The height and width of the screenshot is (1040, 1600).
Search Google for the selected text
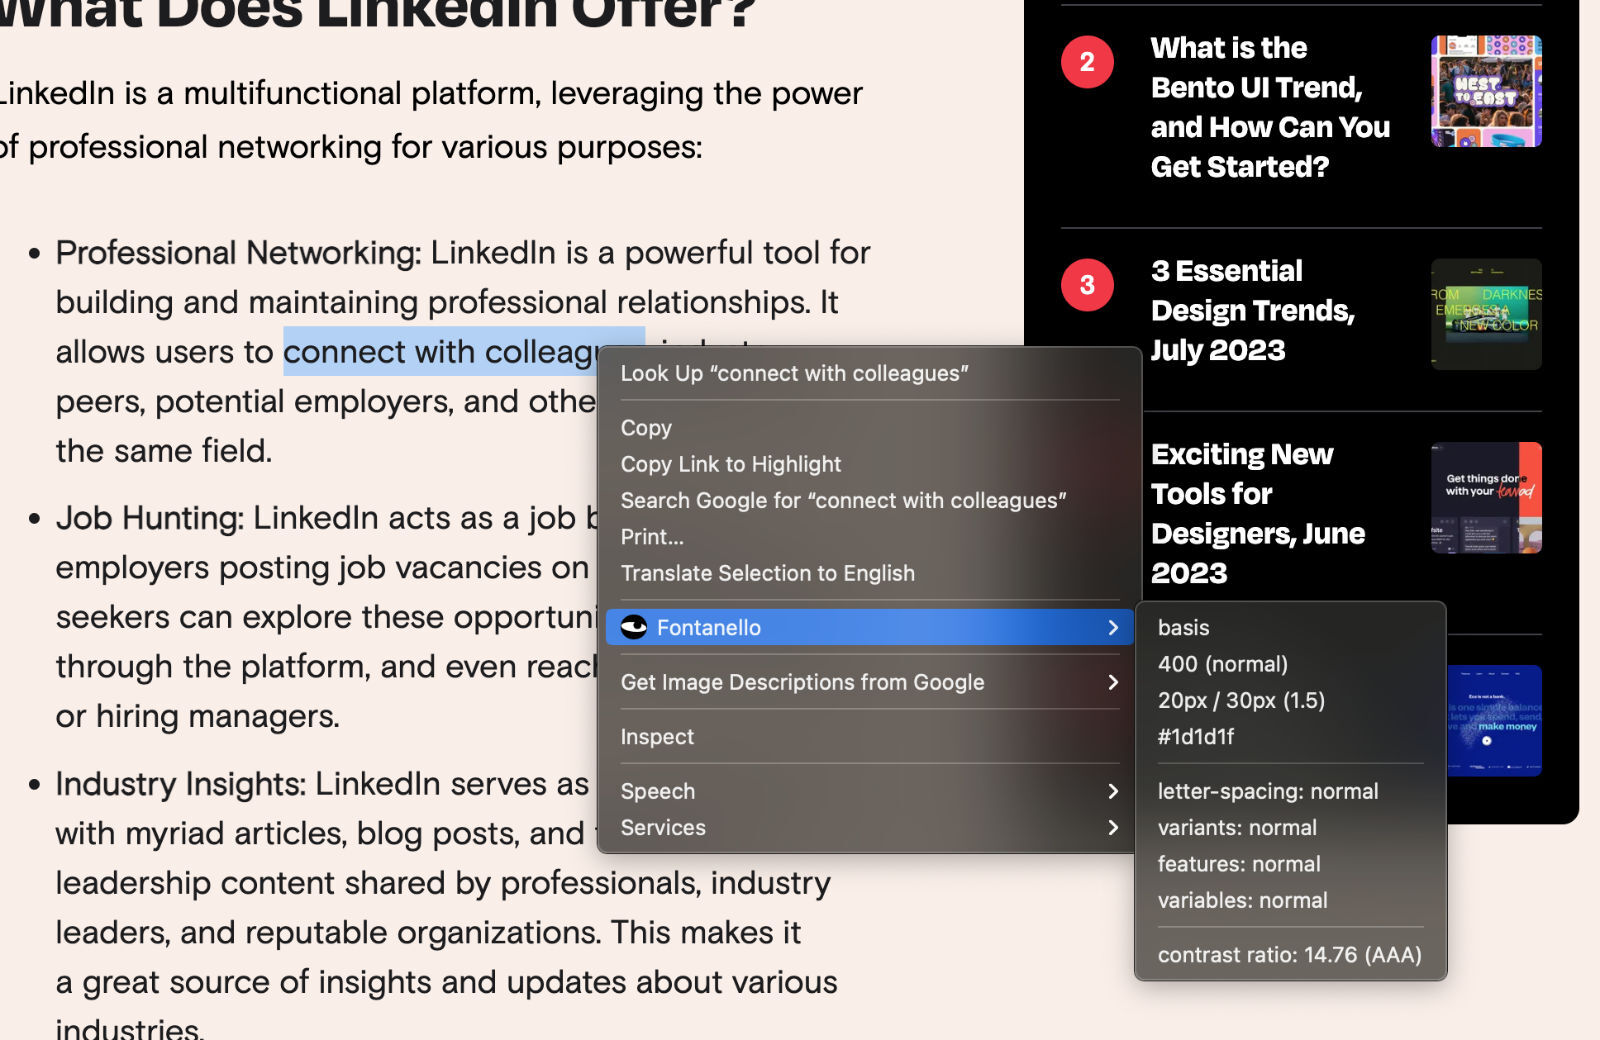pos(843,500)
